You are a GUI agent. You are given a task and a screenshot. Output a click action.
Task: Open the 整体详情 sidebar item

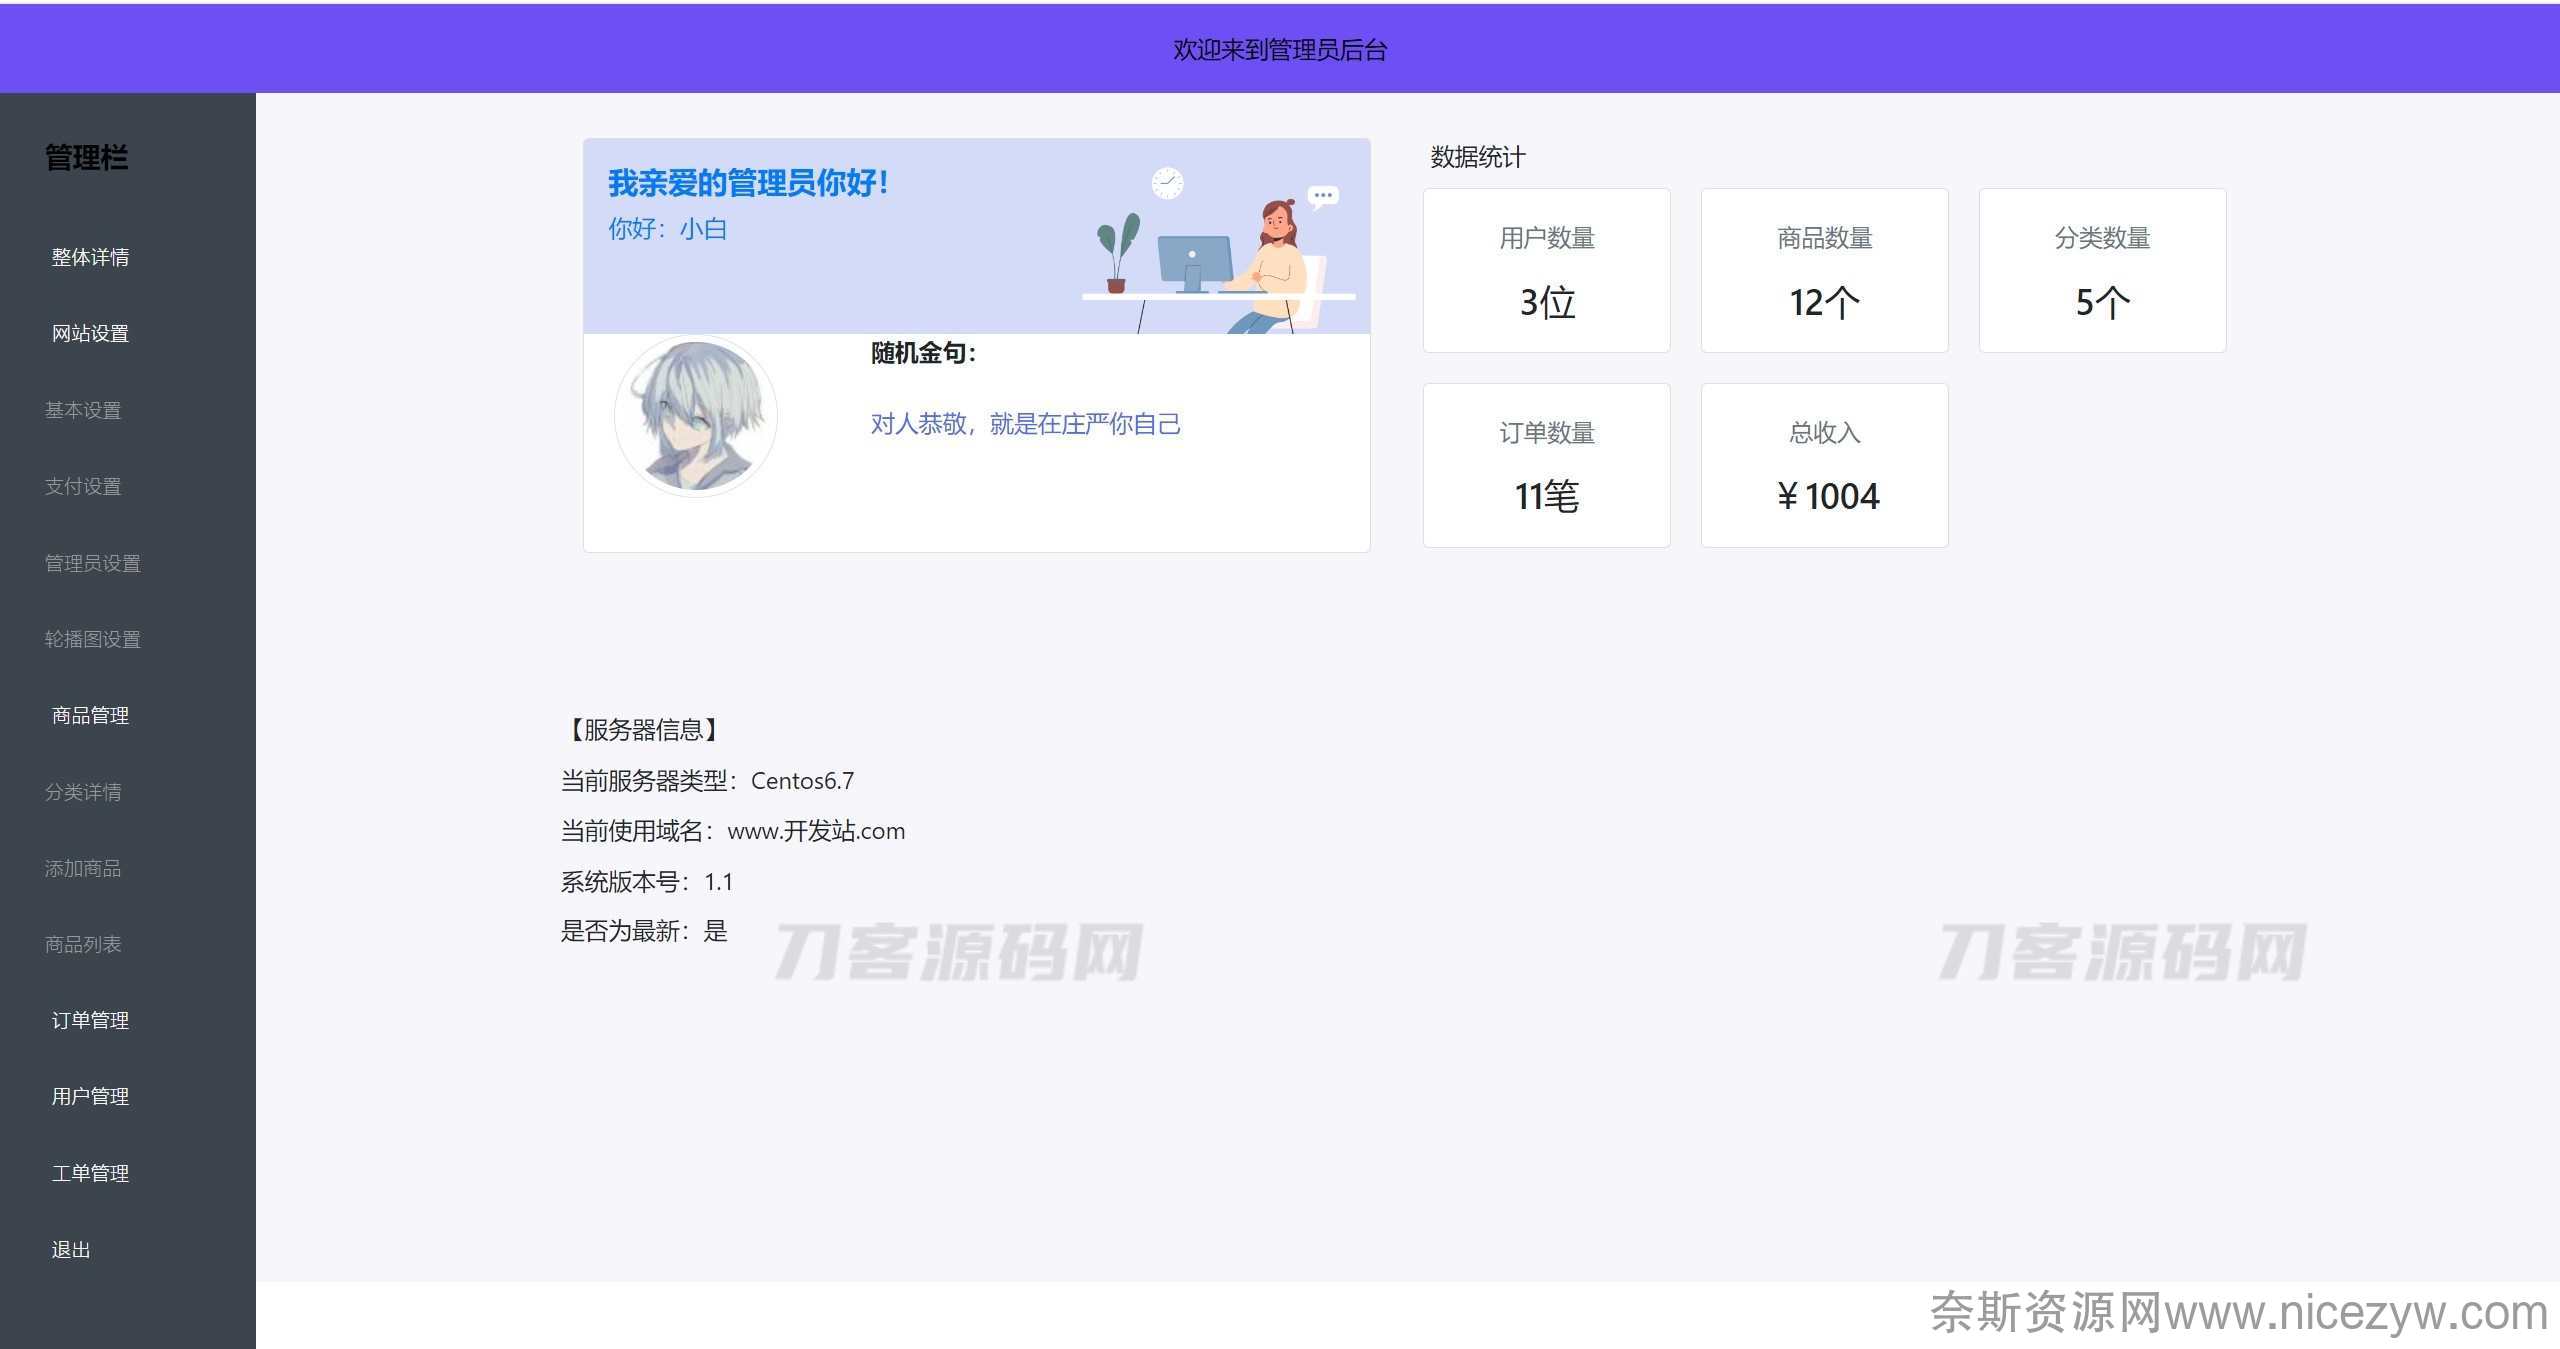click(x=90, y=257)
